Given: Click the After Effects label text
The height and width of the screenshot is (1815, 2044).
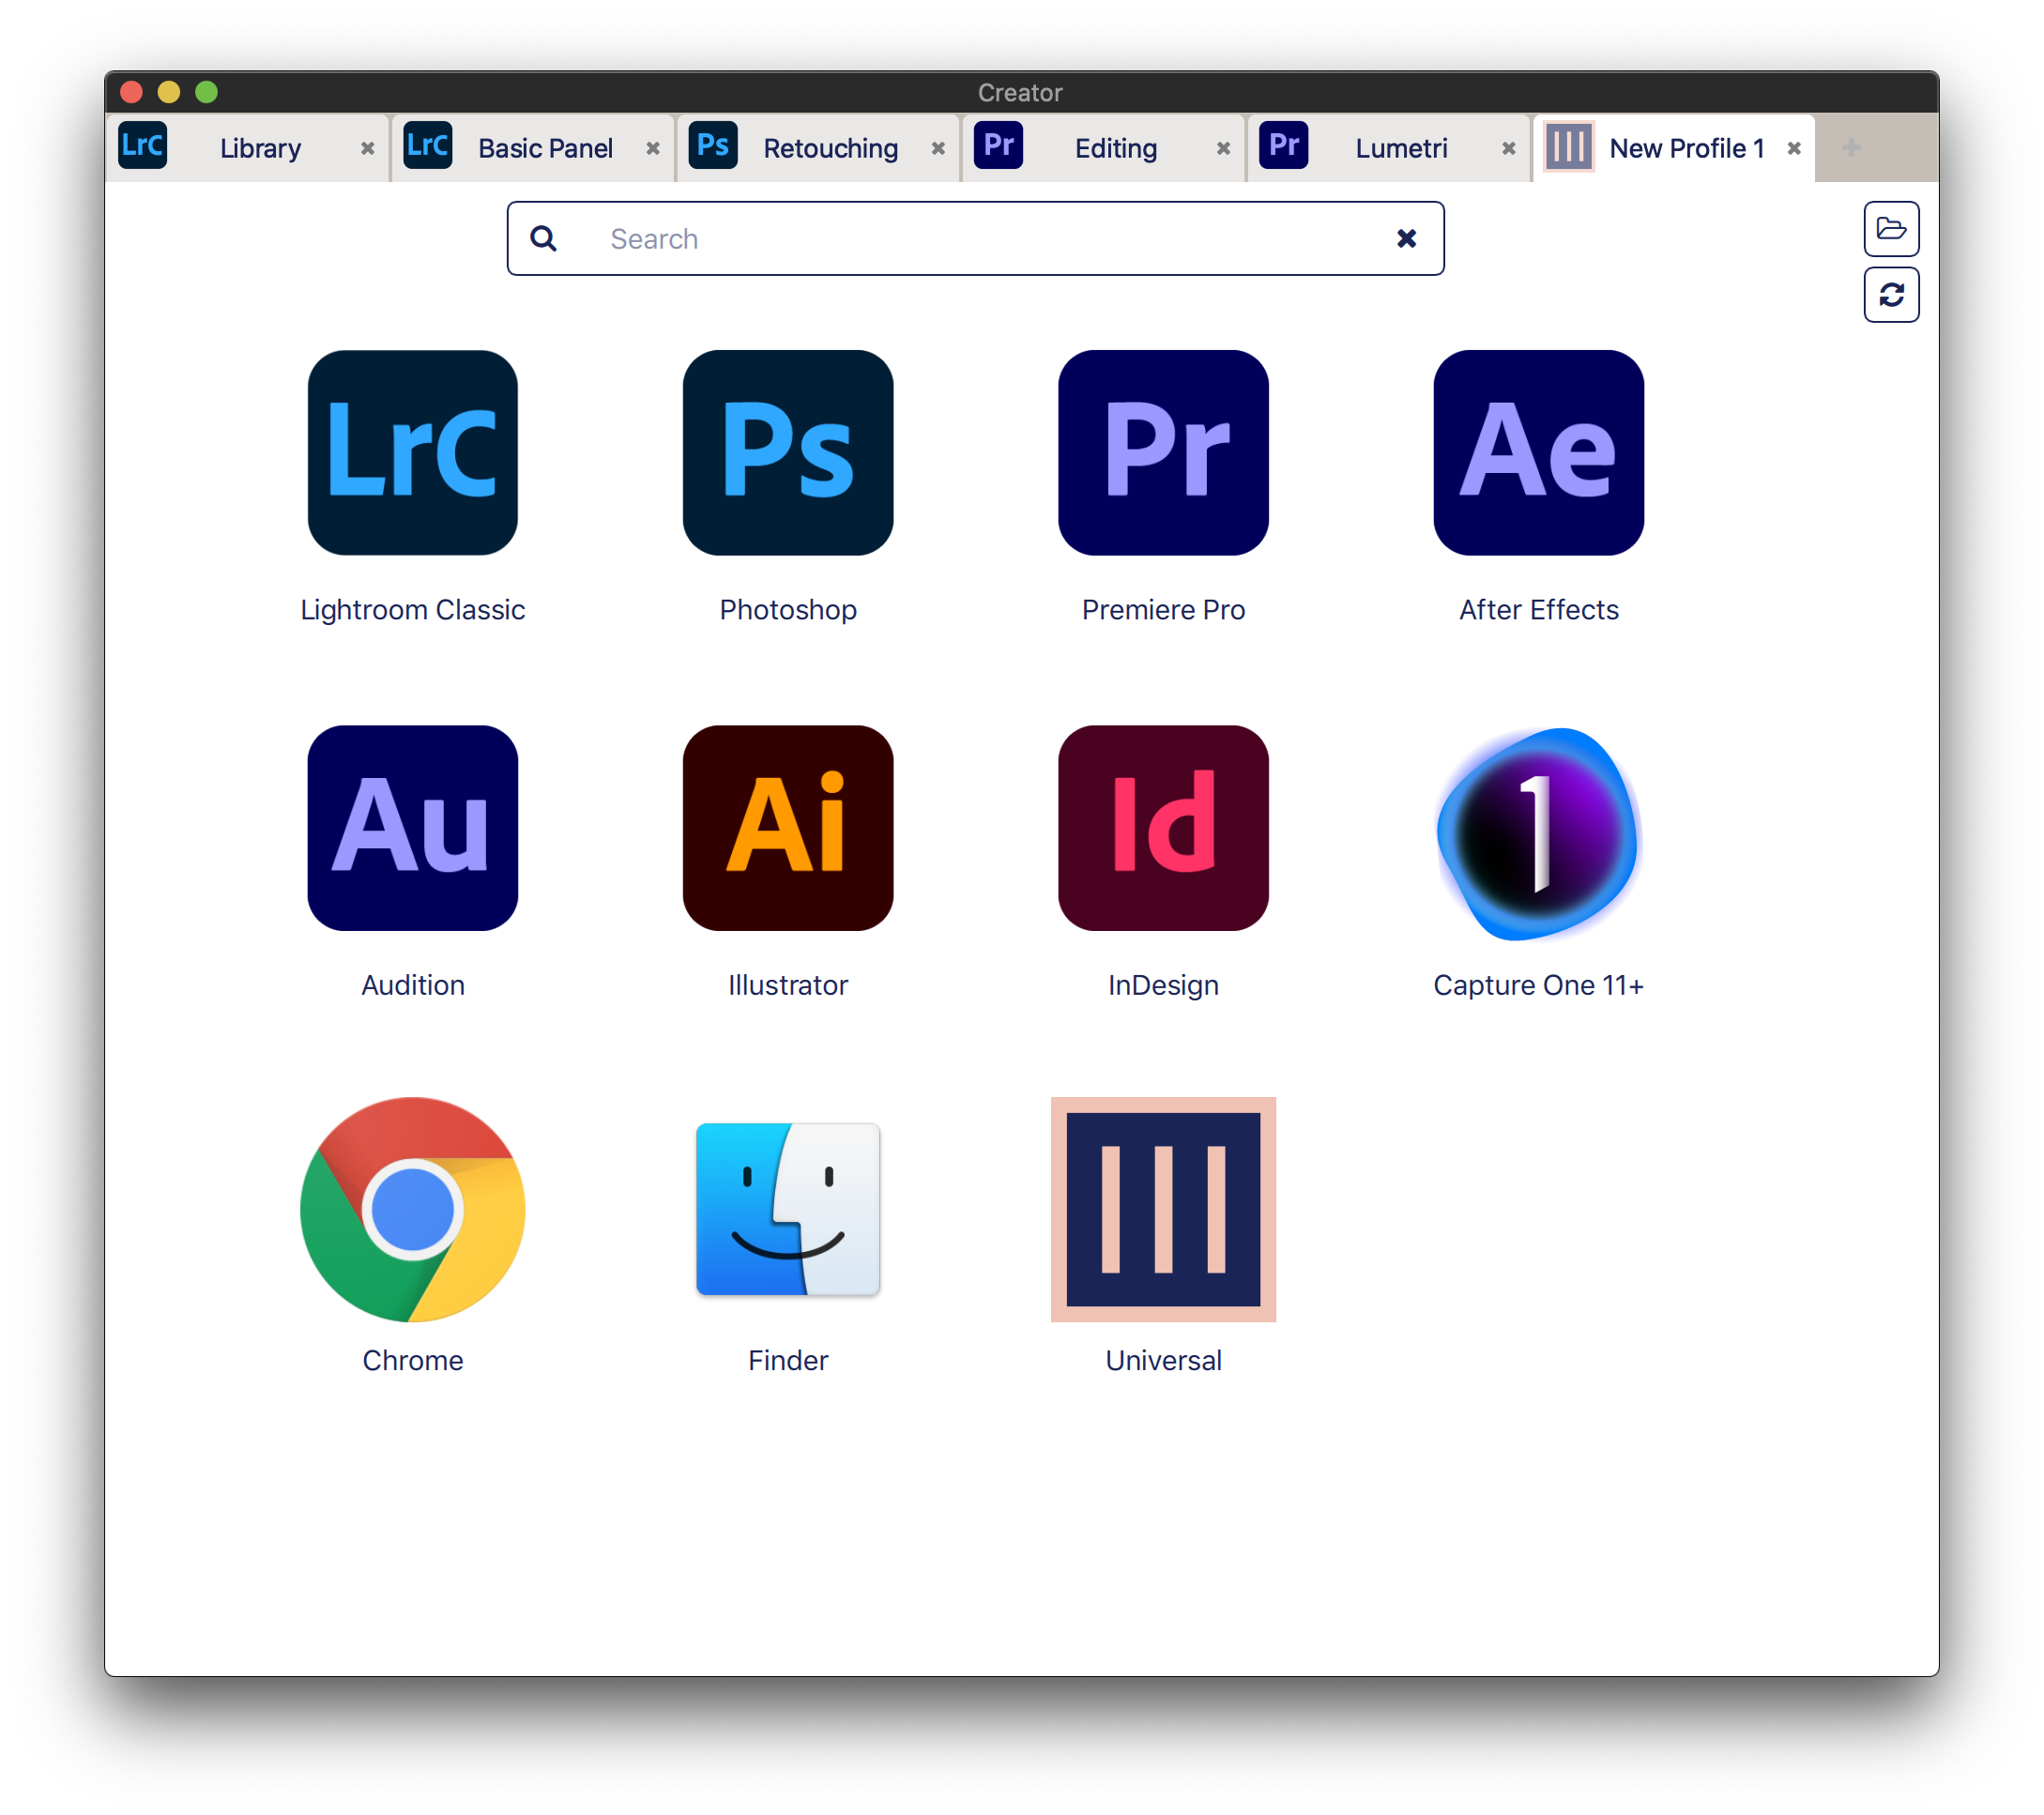Looking at the screenshot, I should (x=1538, y=610).
